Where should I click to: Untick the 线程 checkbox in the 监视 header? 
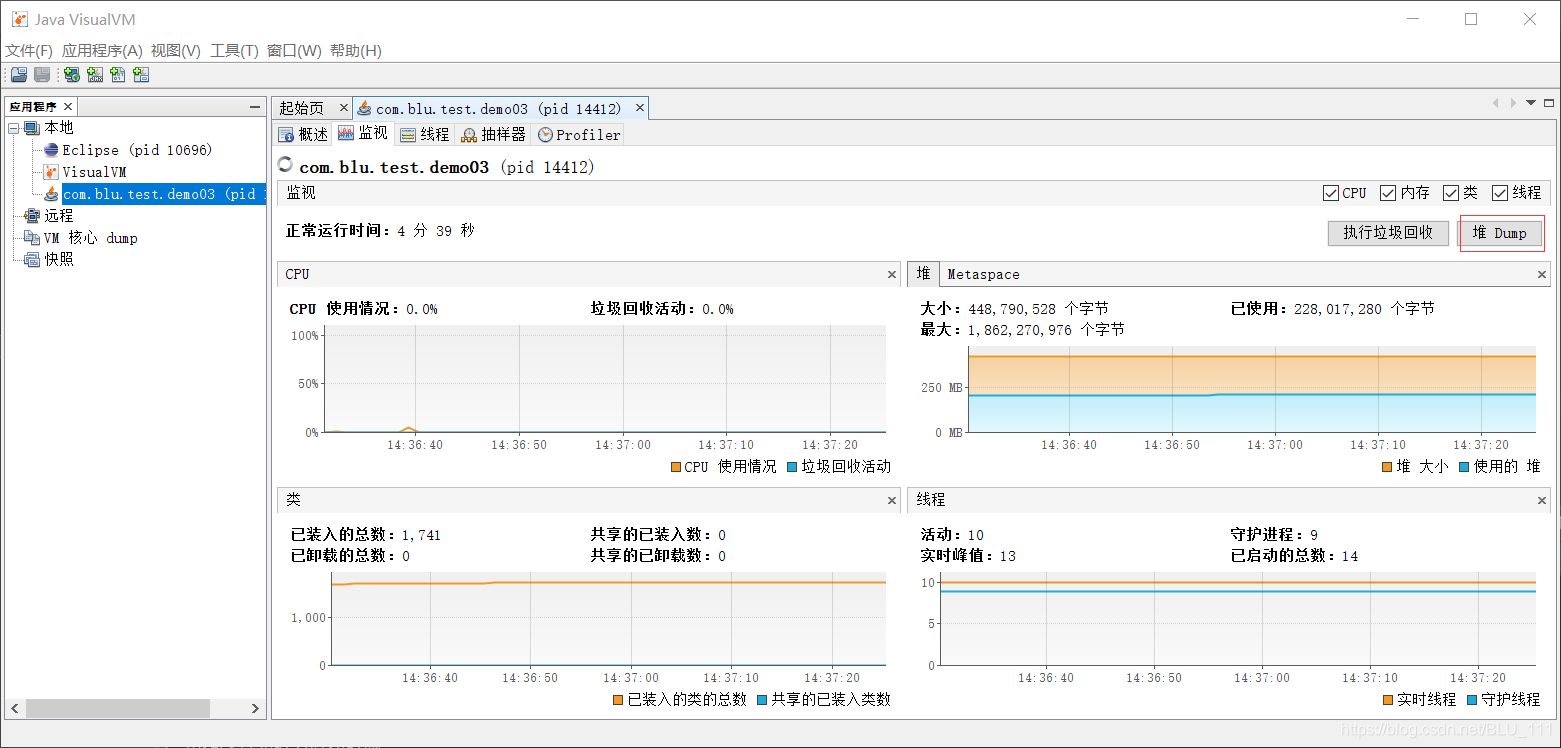pyautogui.click(x=1500, y=193)
